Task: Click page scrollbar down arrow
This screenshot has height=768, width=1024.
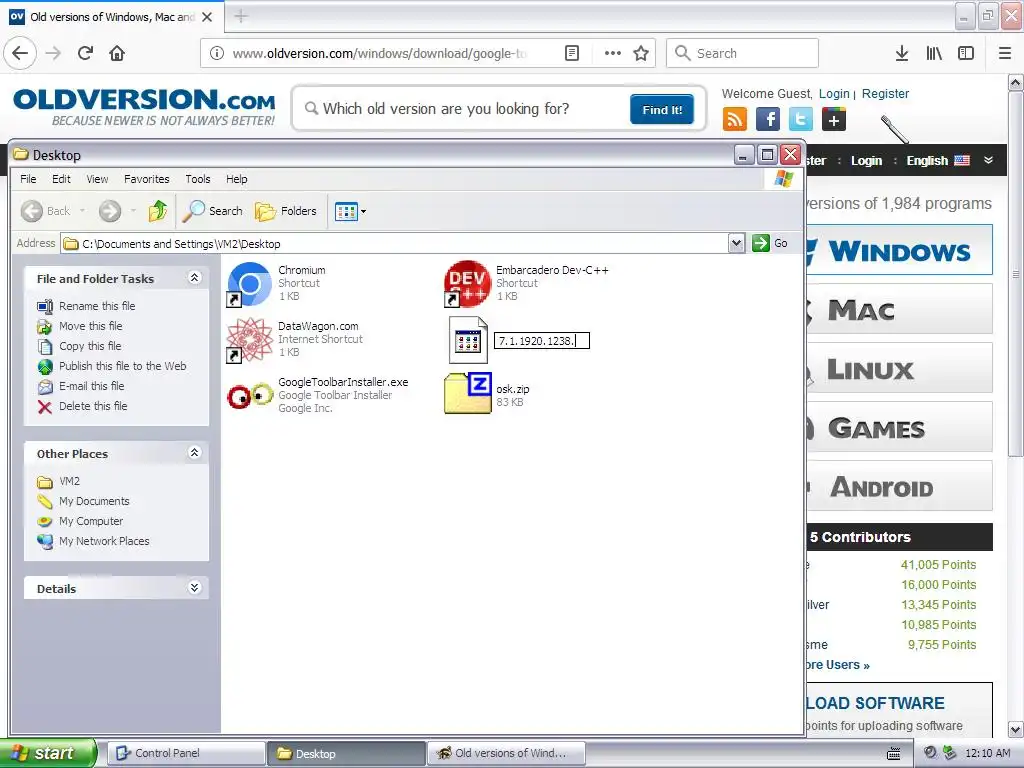Action: (1015, 729)
